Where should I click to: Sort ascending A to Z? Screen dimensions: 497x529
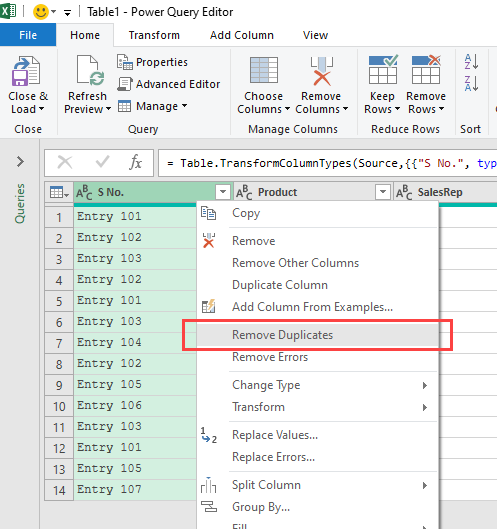click(x=471, y=62)
